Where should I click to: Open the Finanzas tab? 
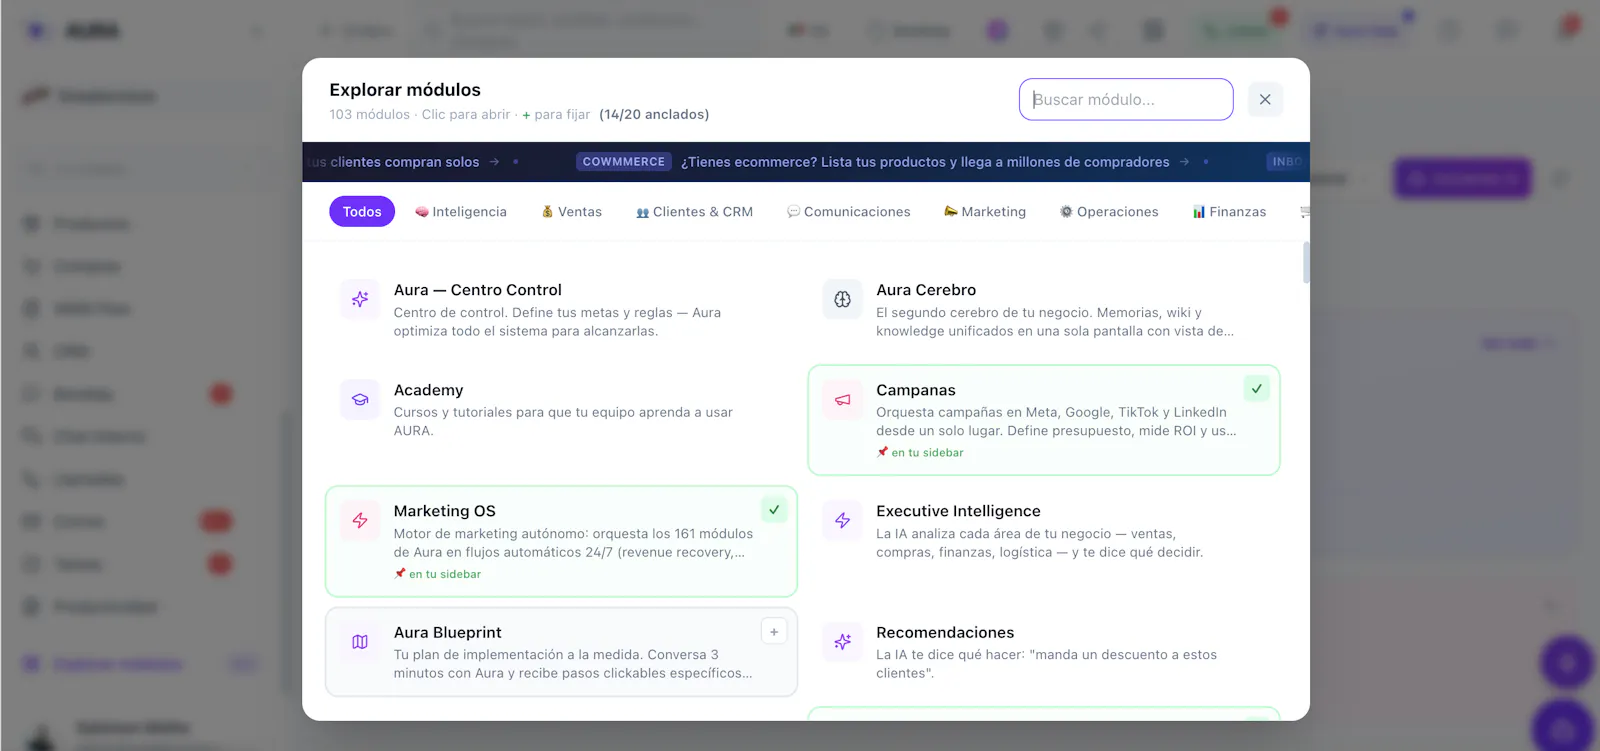1229,212
